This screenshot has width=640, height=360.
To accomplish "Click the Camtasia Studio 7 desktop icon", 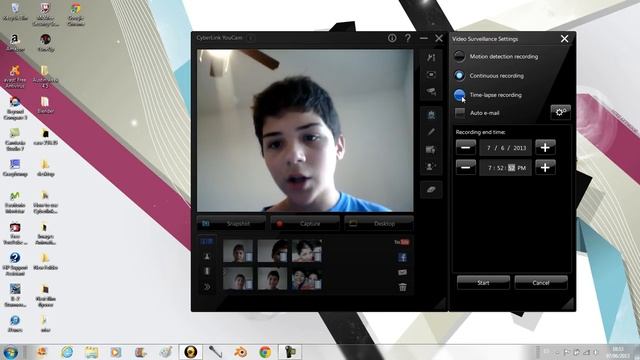I will click(x=15, y=139).
